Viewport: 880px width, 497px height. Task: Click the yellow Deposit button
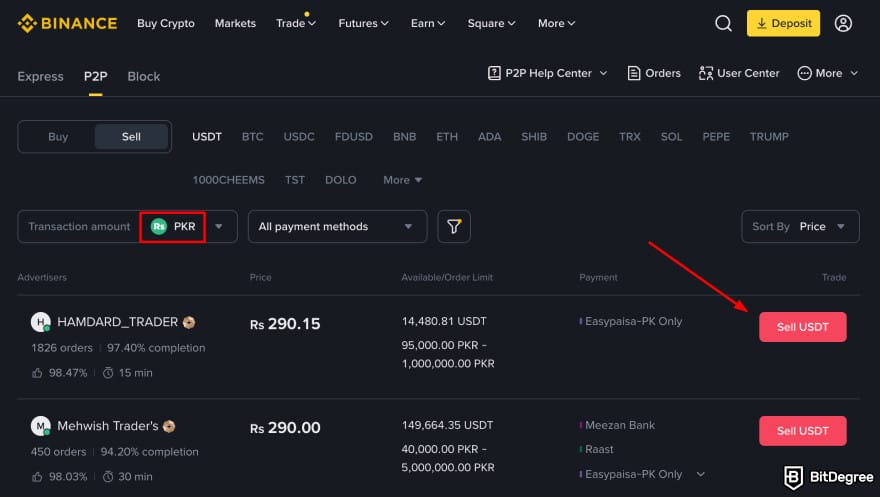[x=783, y=24]
